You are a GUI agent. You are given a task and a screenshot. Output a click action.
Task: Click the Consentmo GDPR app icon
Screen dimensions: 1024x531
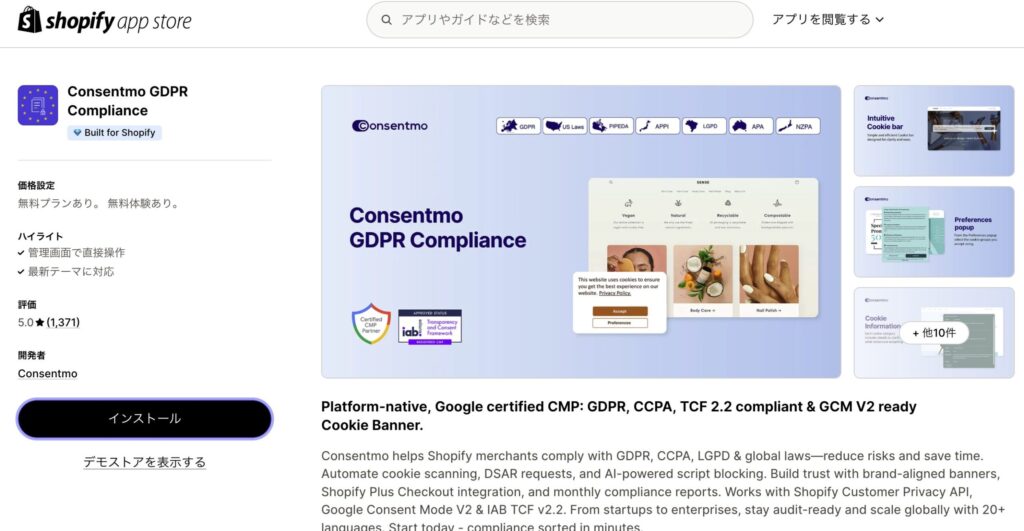(38, 105)
